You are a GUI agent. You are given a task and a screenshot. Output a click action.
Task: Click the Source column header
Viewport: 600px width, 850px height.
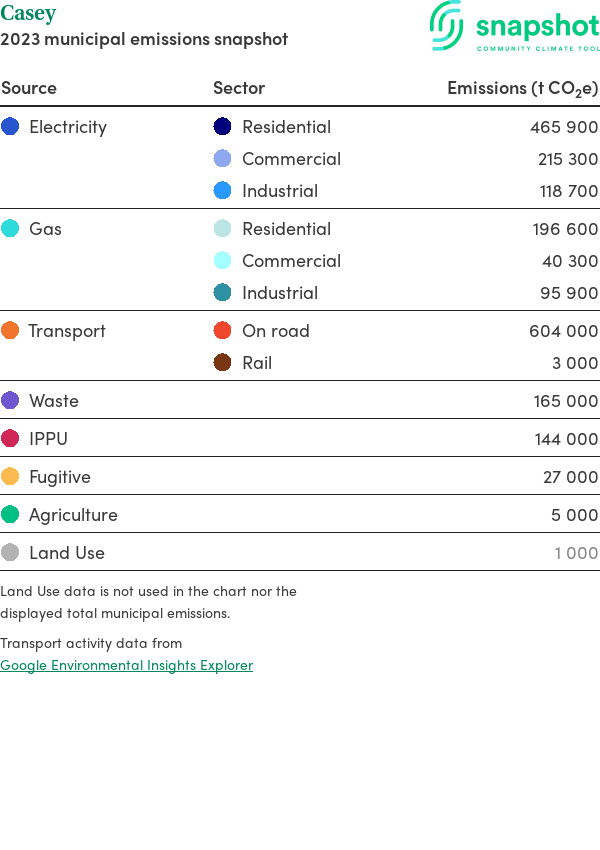pyautogui.click(x=29, y=88)
